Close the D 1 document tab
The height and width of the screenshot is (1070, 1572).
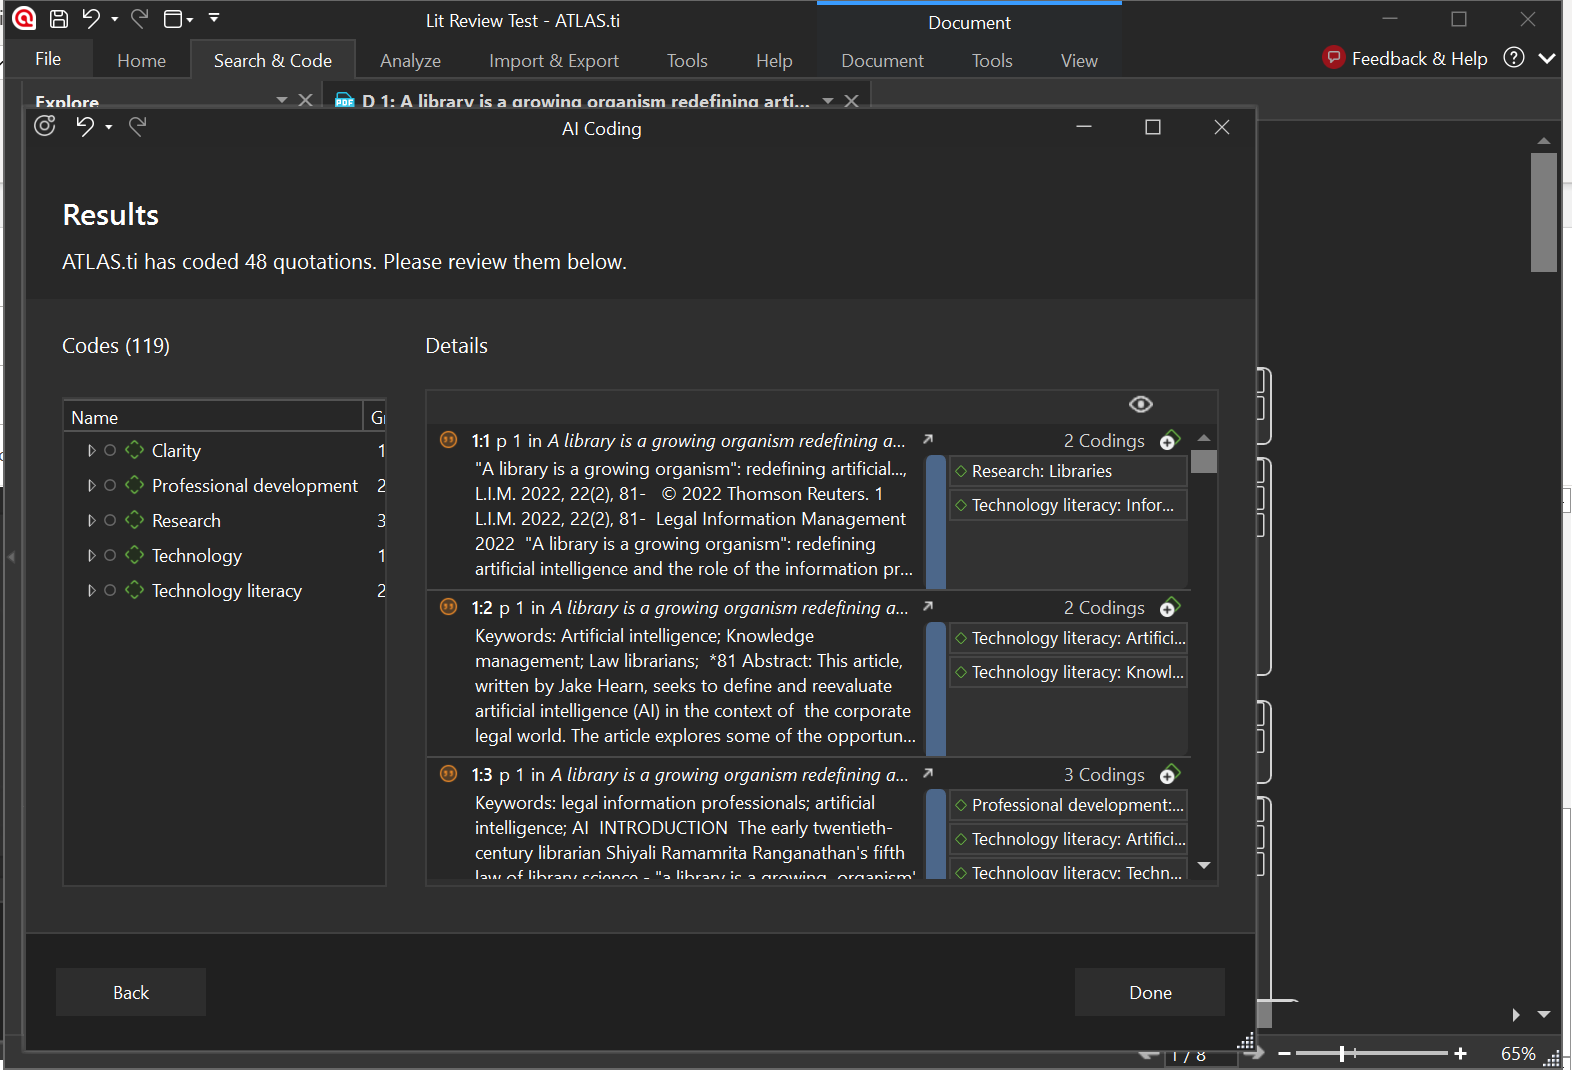coord(852,101)
